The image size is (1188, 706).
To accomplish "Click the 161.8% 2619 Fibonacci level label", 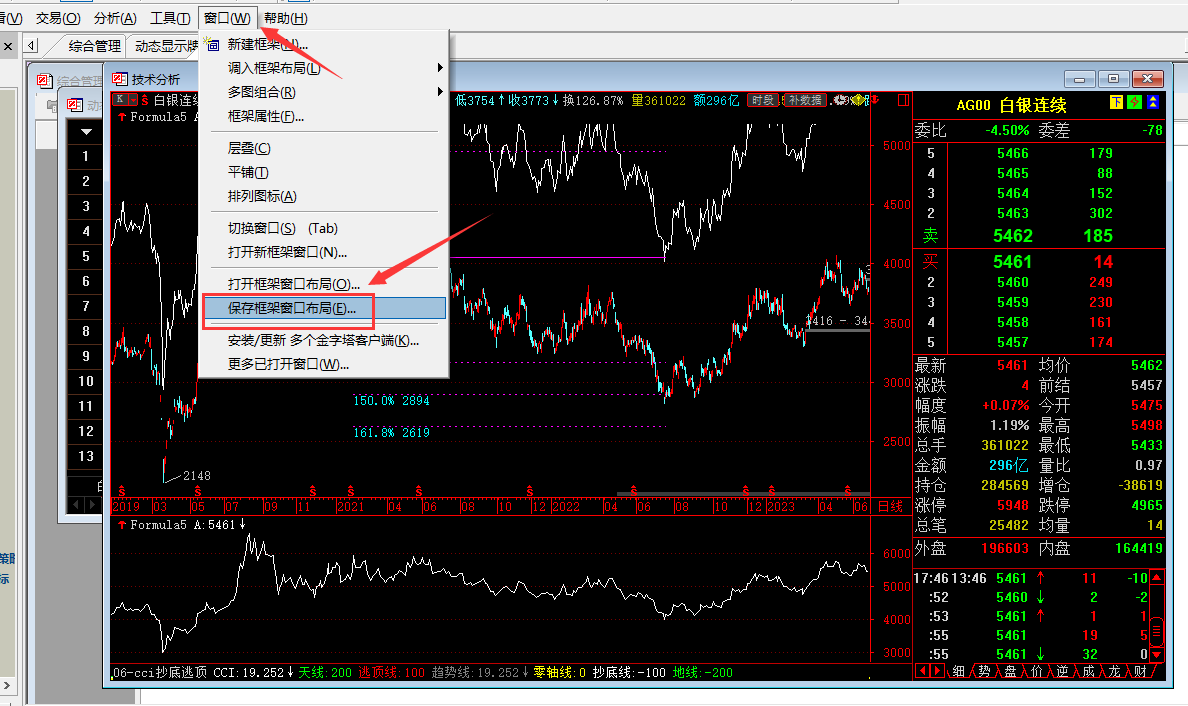I will click(391, 433).
